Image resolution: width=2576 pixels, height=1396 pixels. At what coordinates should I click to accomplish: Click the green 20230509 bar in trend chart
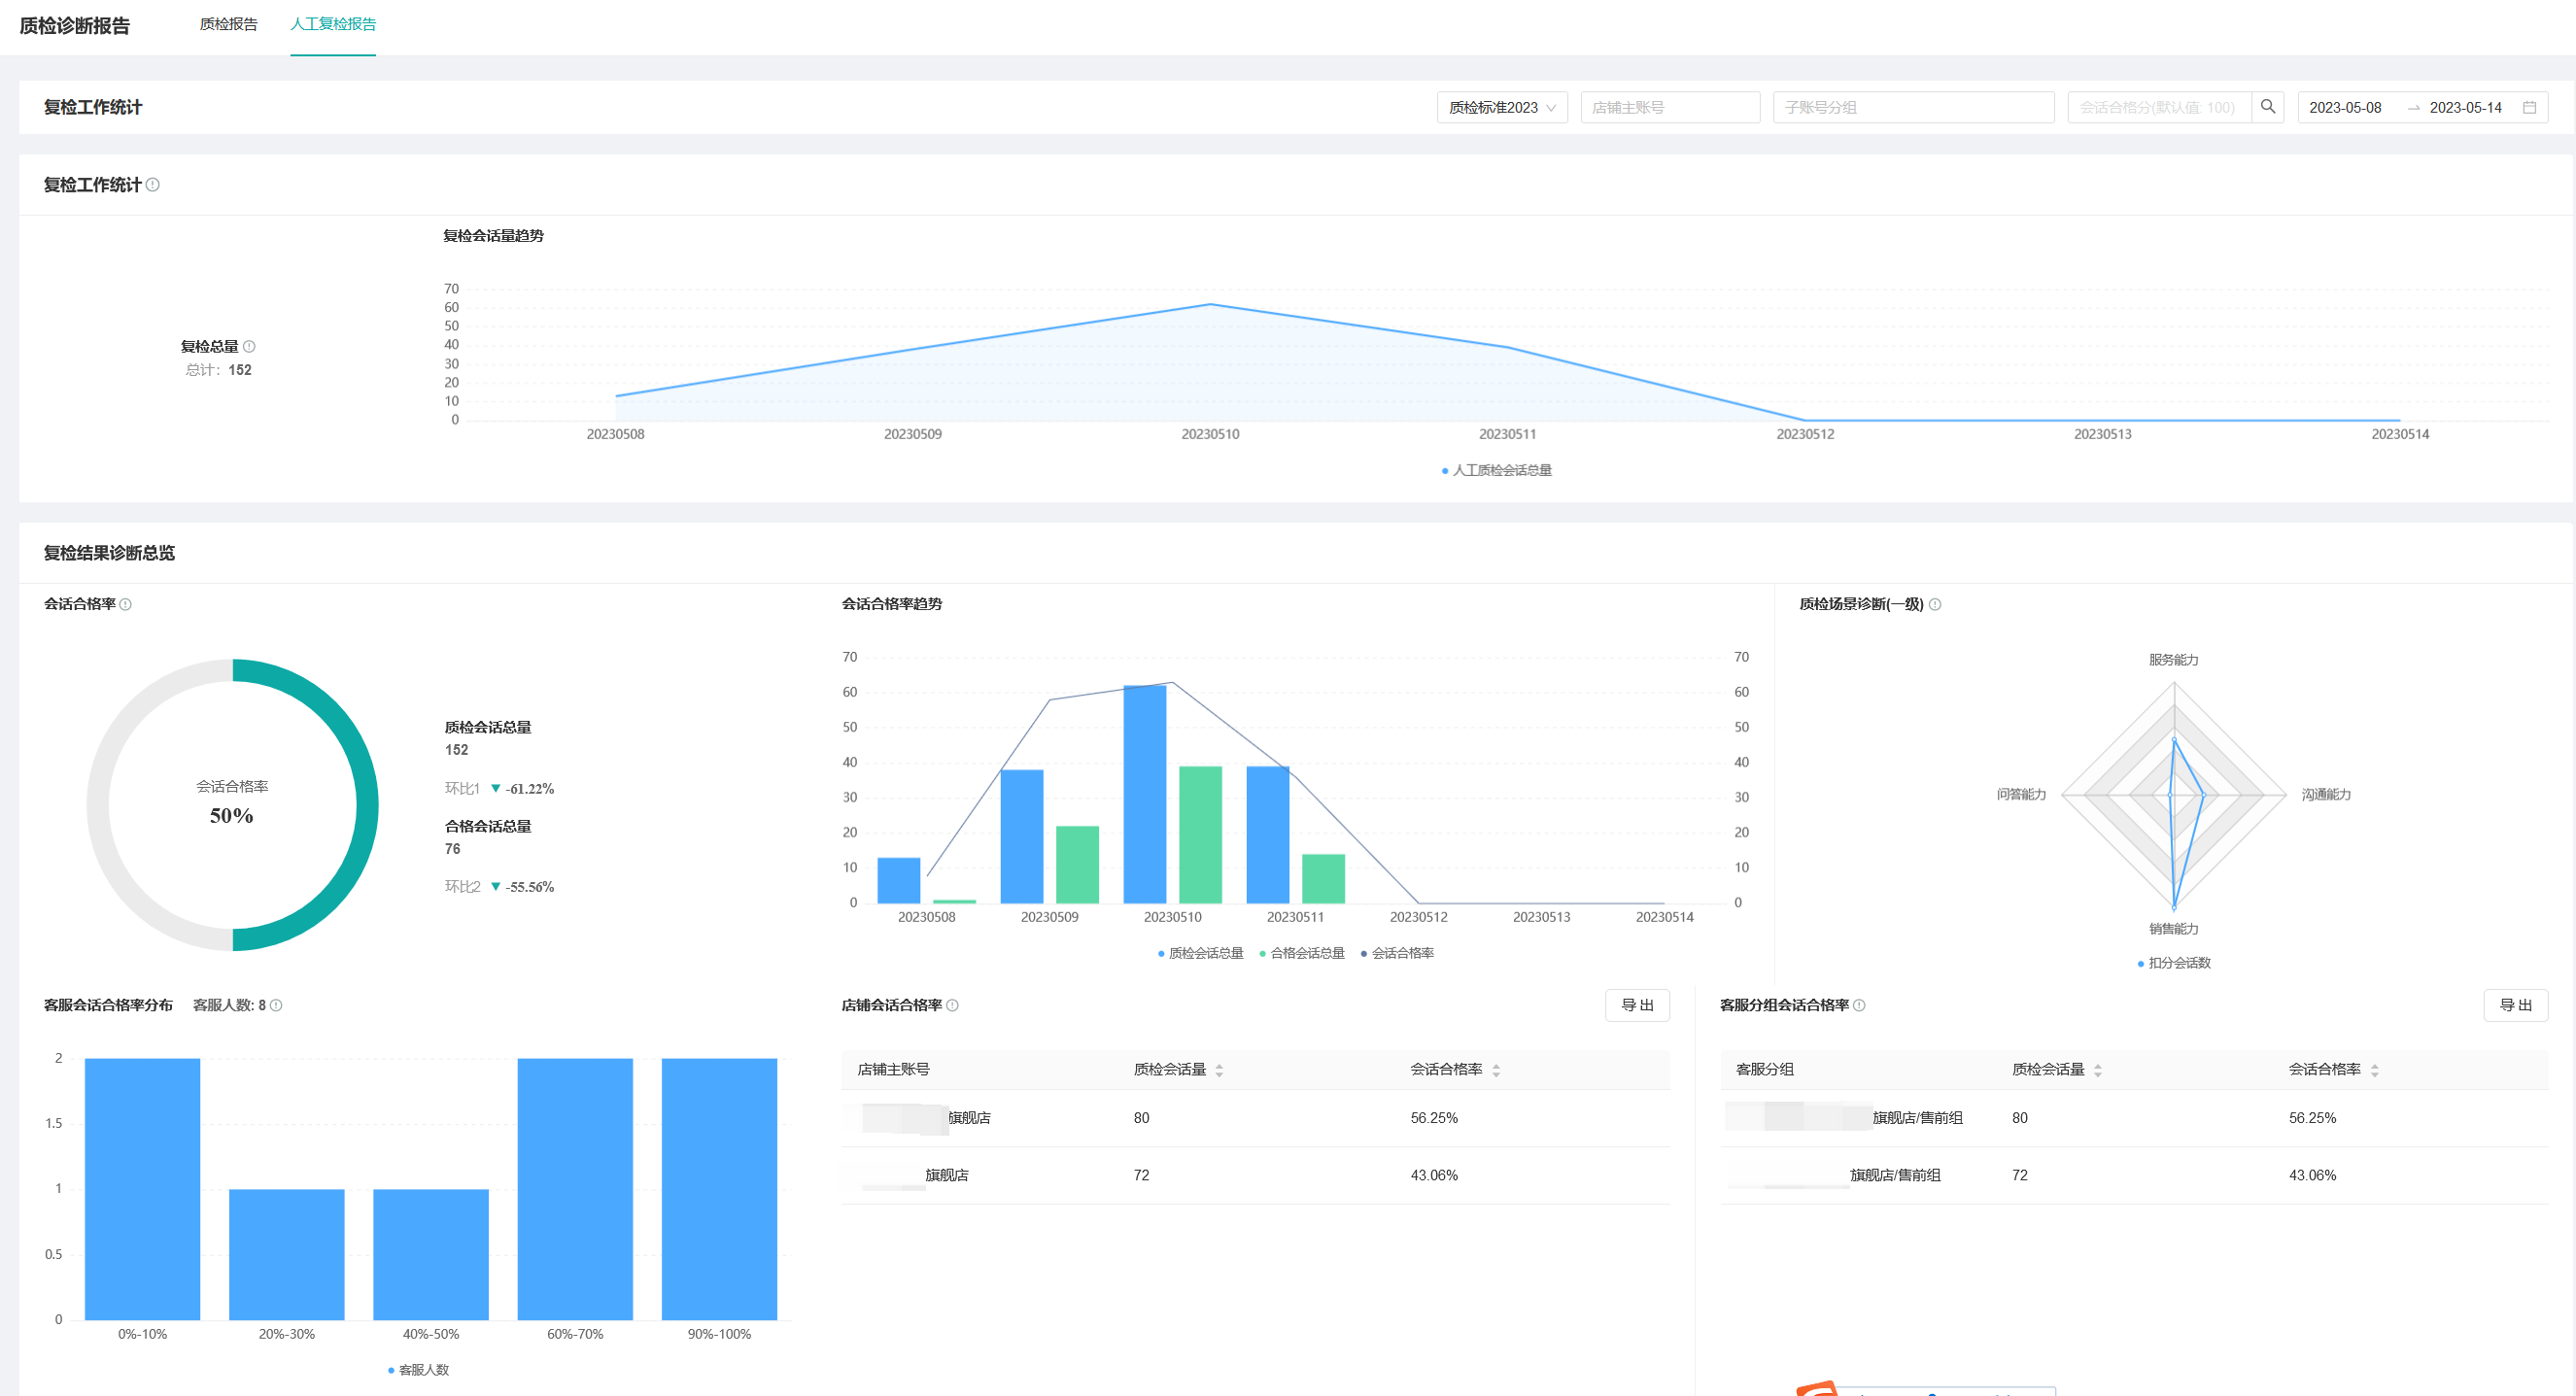[1077, 865]
